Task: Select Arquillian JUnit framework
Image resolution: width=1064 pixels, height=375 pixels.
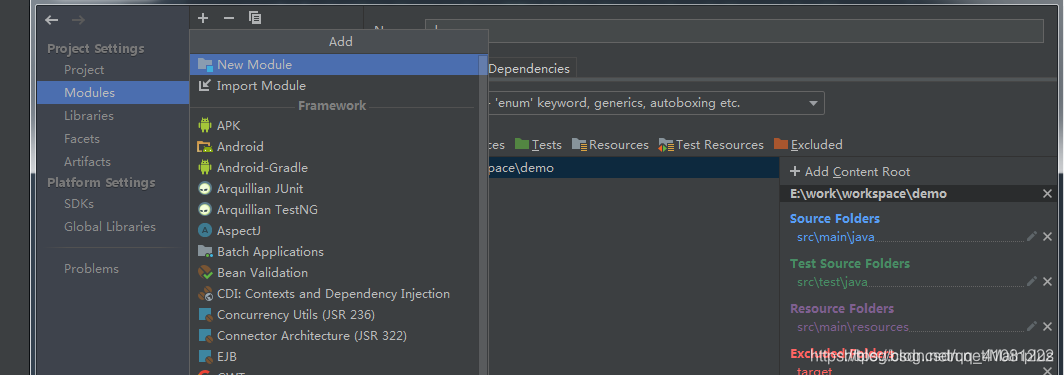Action: coord(335,189)
